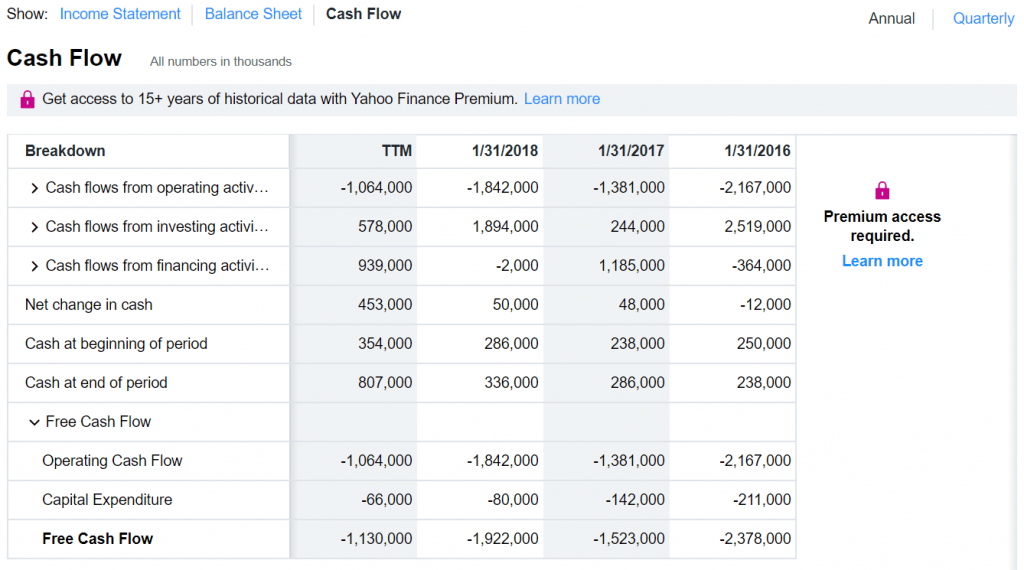Click the 1/31/2017 column header
Image resolution: width=1024 pixels, height=570 pixels.
coord(631,151)
